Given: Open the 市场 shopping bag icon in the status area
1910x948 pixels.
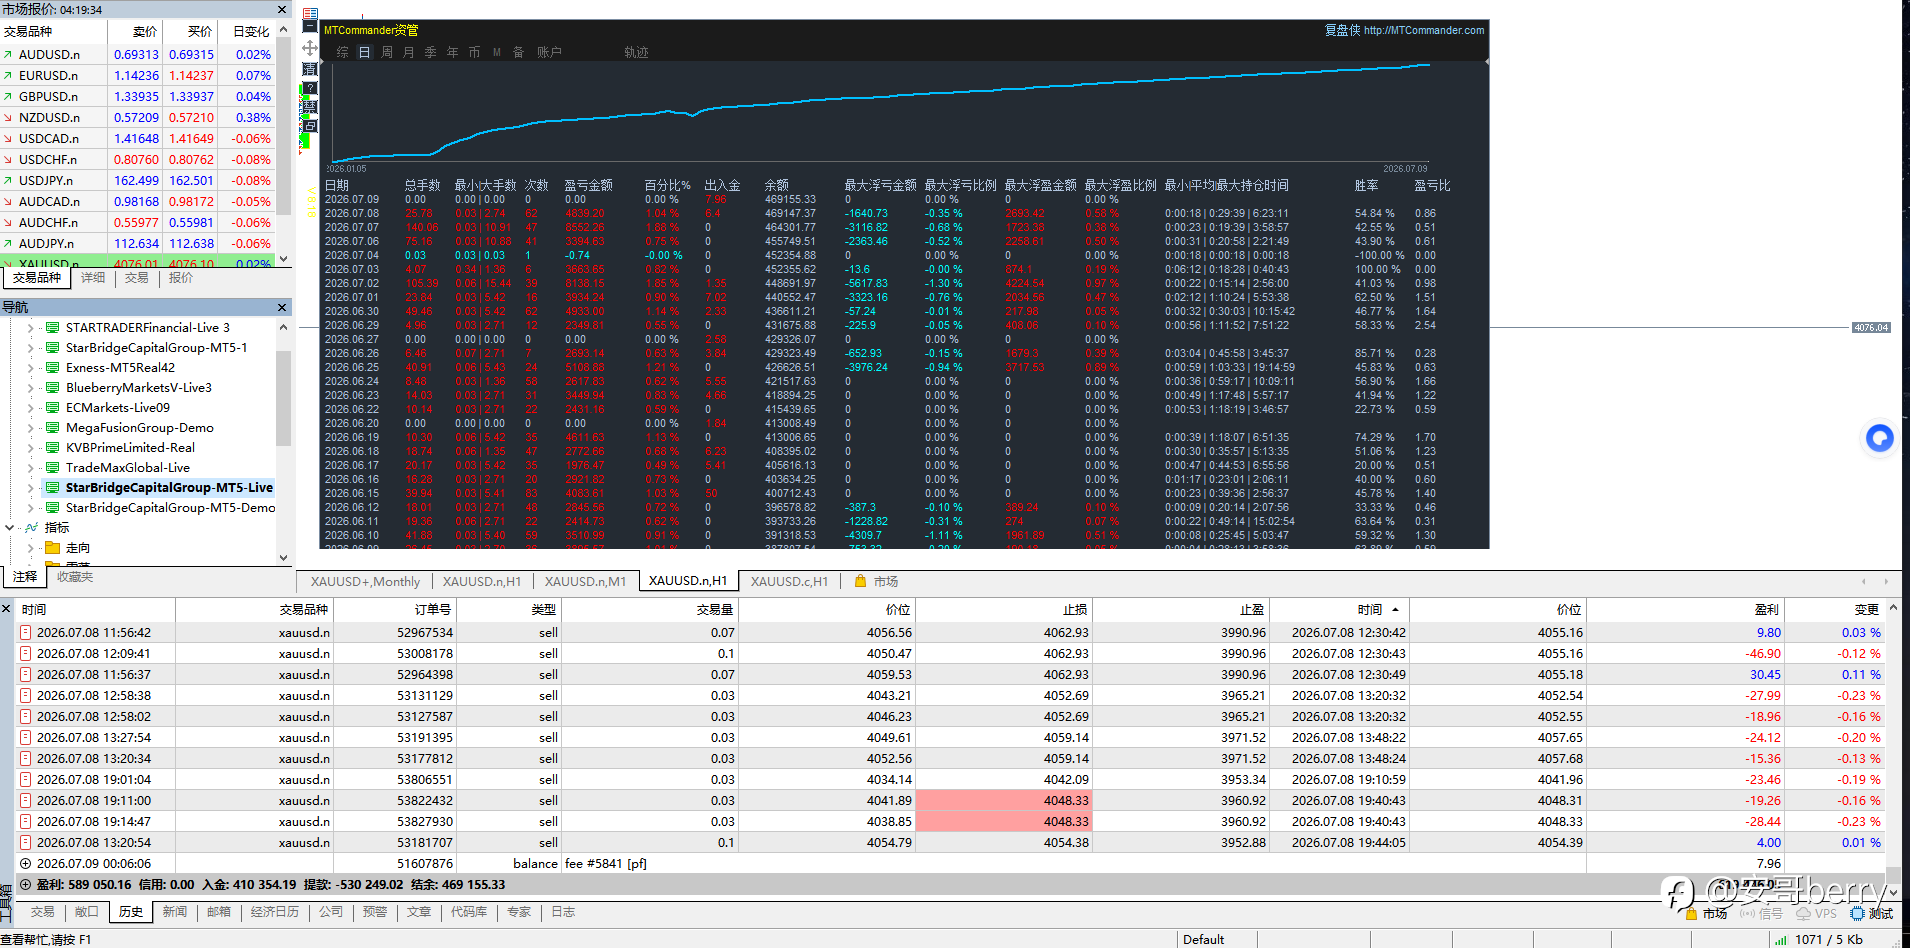Looking at the screenshot, I should tap(1692, 913).
